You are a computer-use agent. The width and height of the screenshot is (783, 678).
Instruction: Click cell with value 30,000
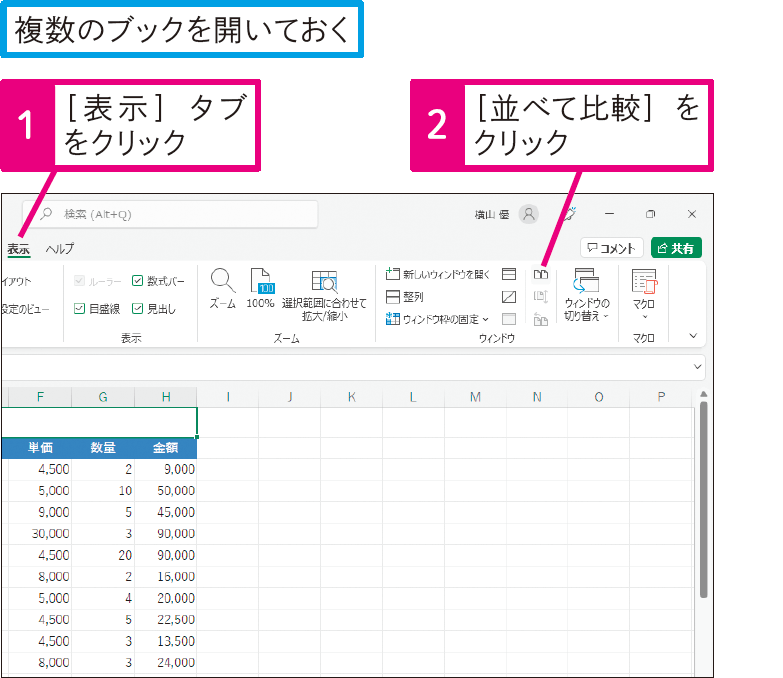click(x=40, y=534)
